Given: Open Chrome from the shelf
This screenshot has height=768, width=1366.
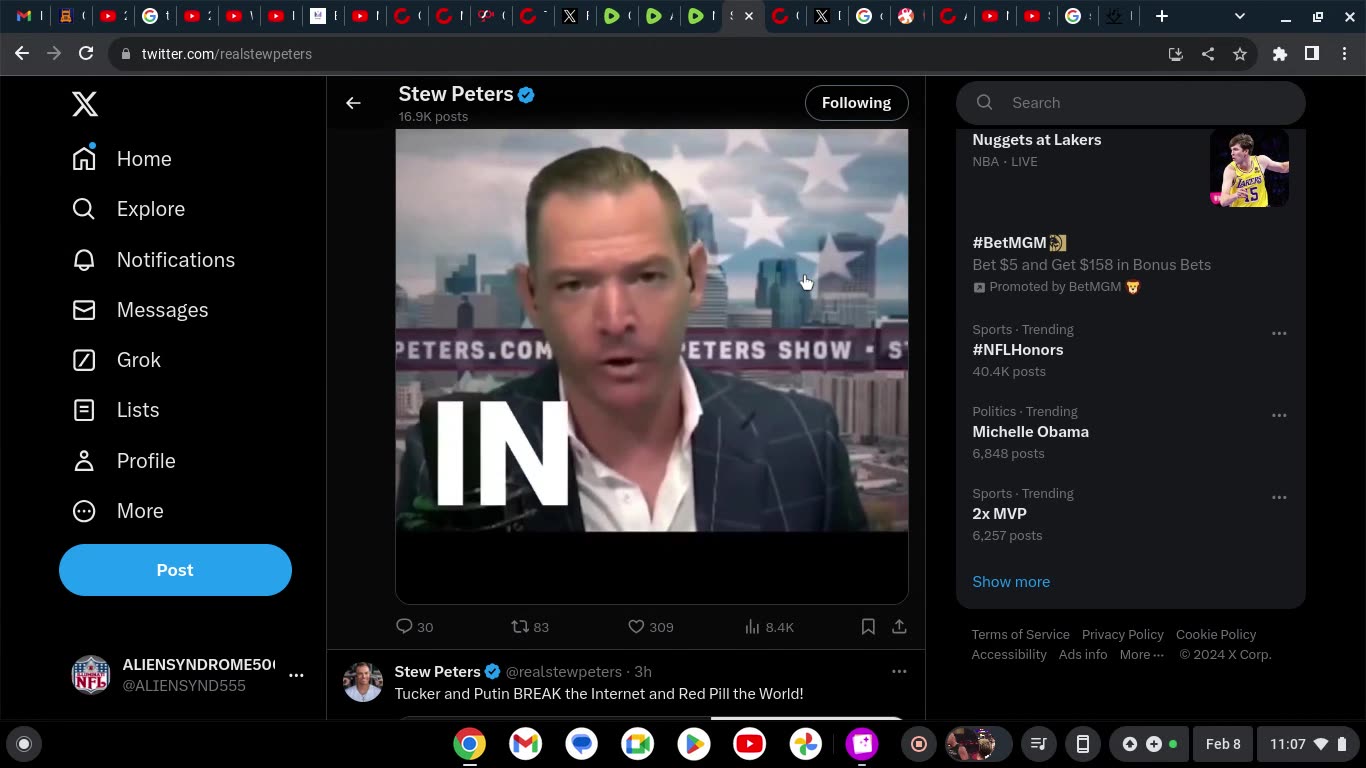Looking at the screenshot, I should 470,744.
